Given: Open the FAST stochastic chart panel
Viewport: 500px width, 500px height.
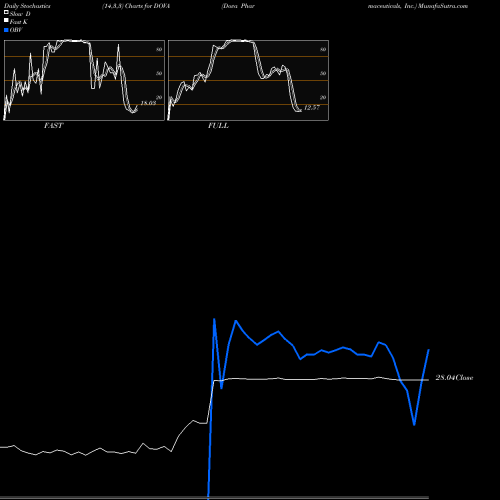Looking at the screenshot, I should pos(84,80).
